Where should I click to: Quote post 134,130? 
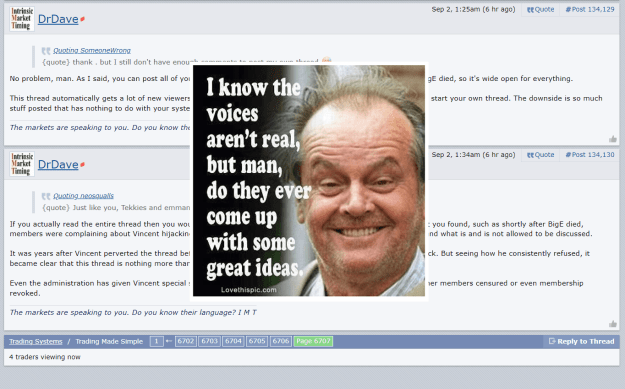(x=540, y=155)
